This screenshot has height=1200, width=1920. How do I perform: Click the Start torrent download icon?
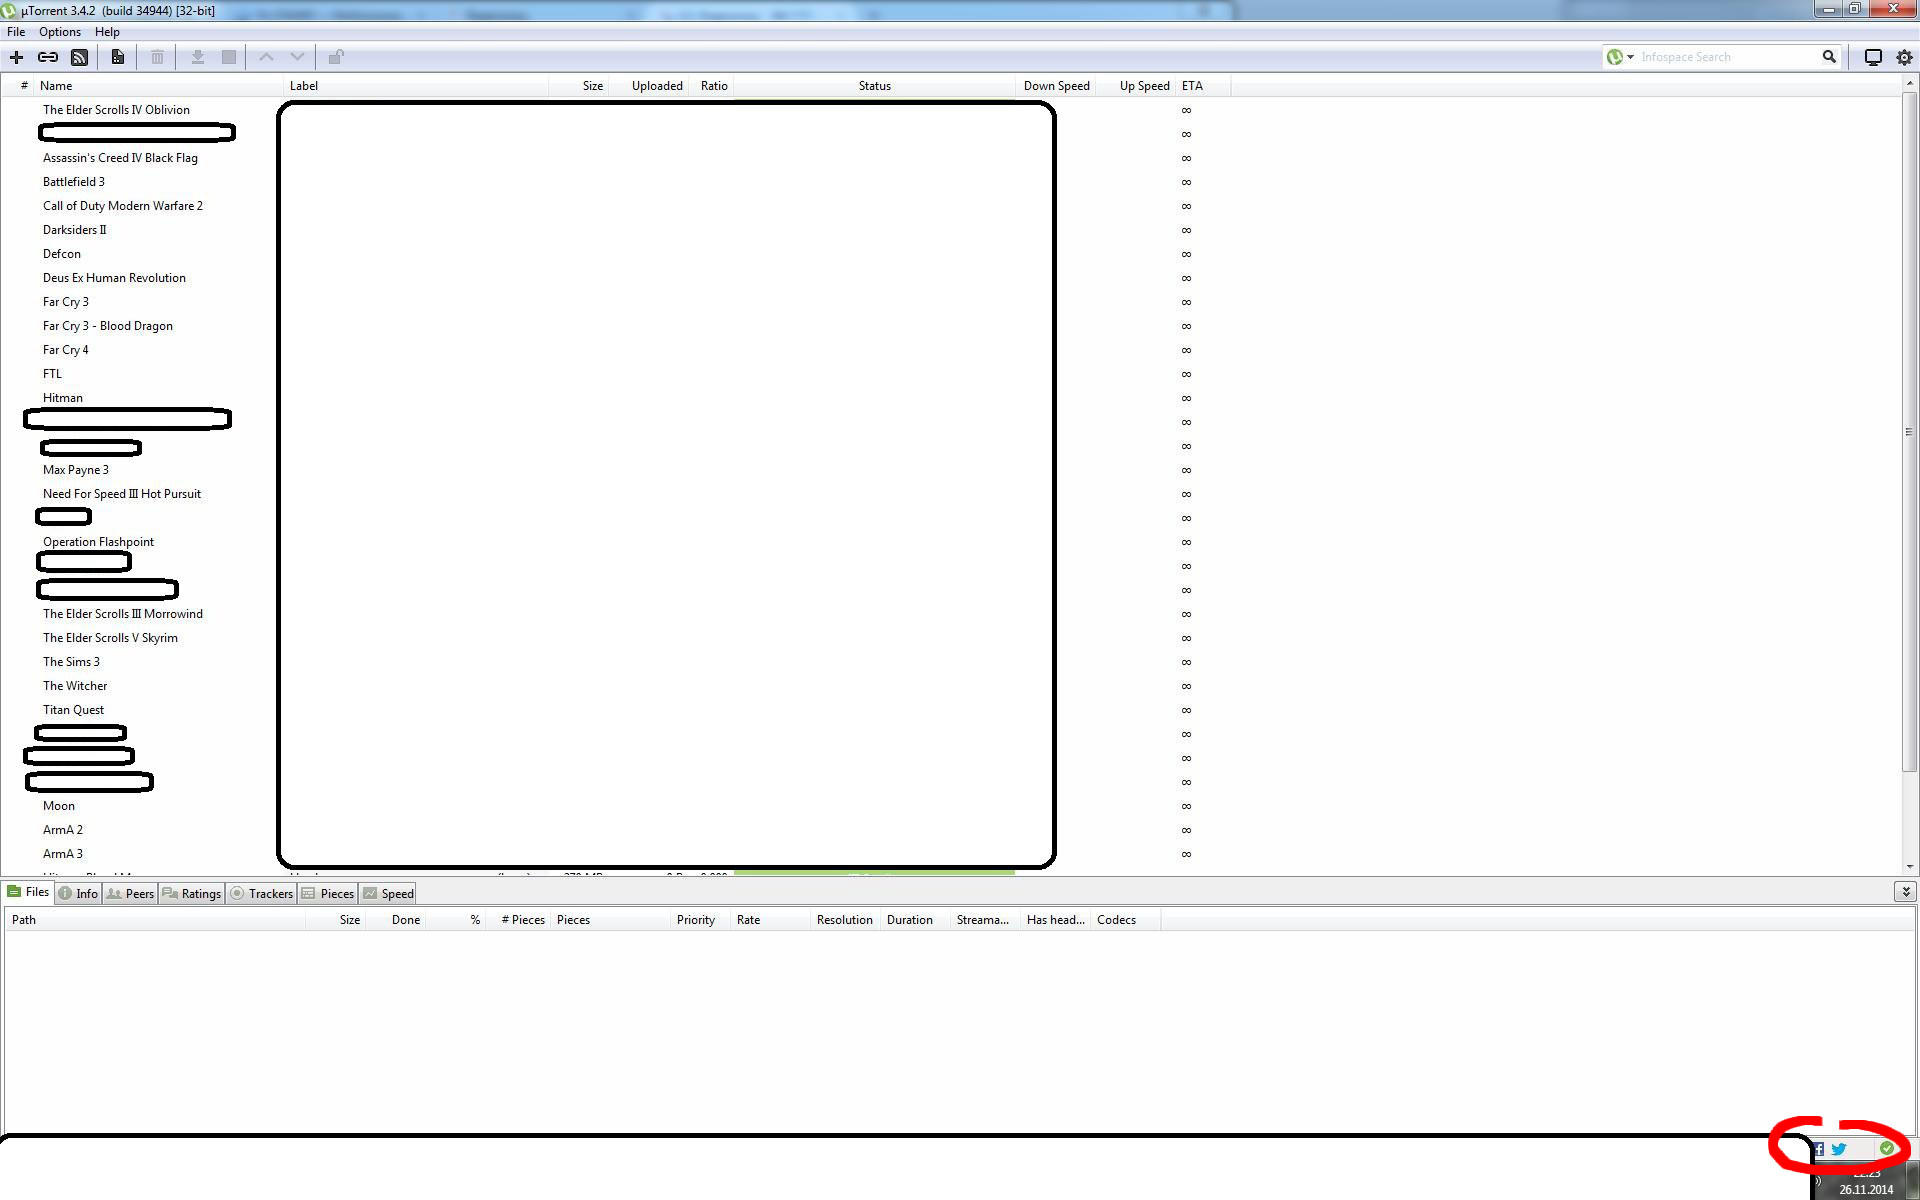tap(198, 57)
